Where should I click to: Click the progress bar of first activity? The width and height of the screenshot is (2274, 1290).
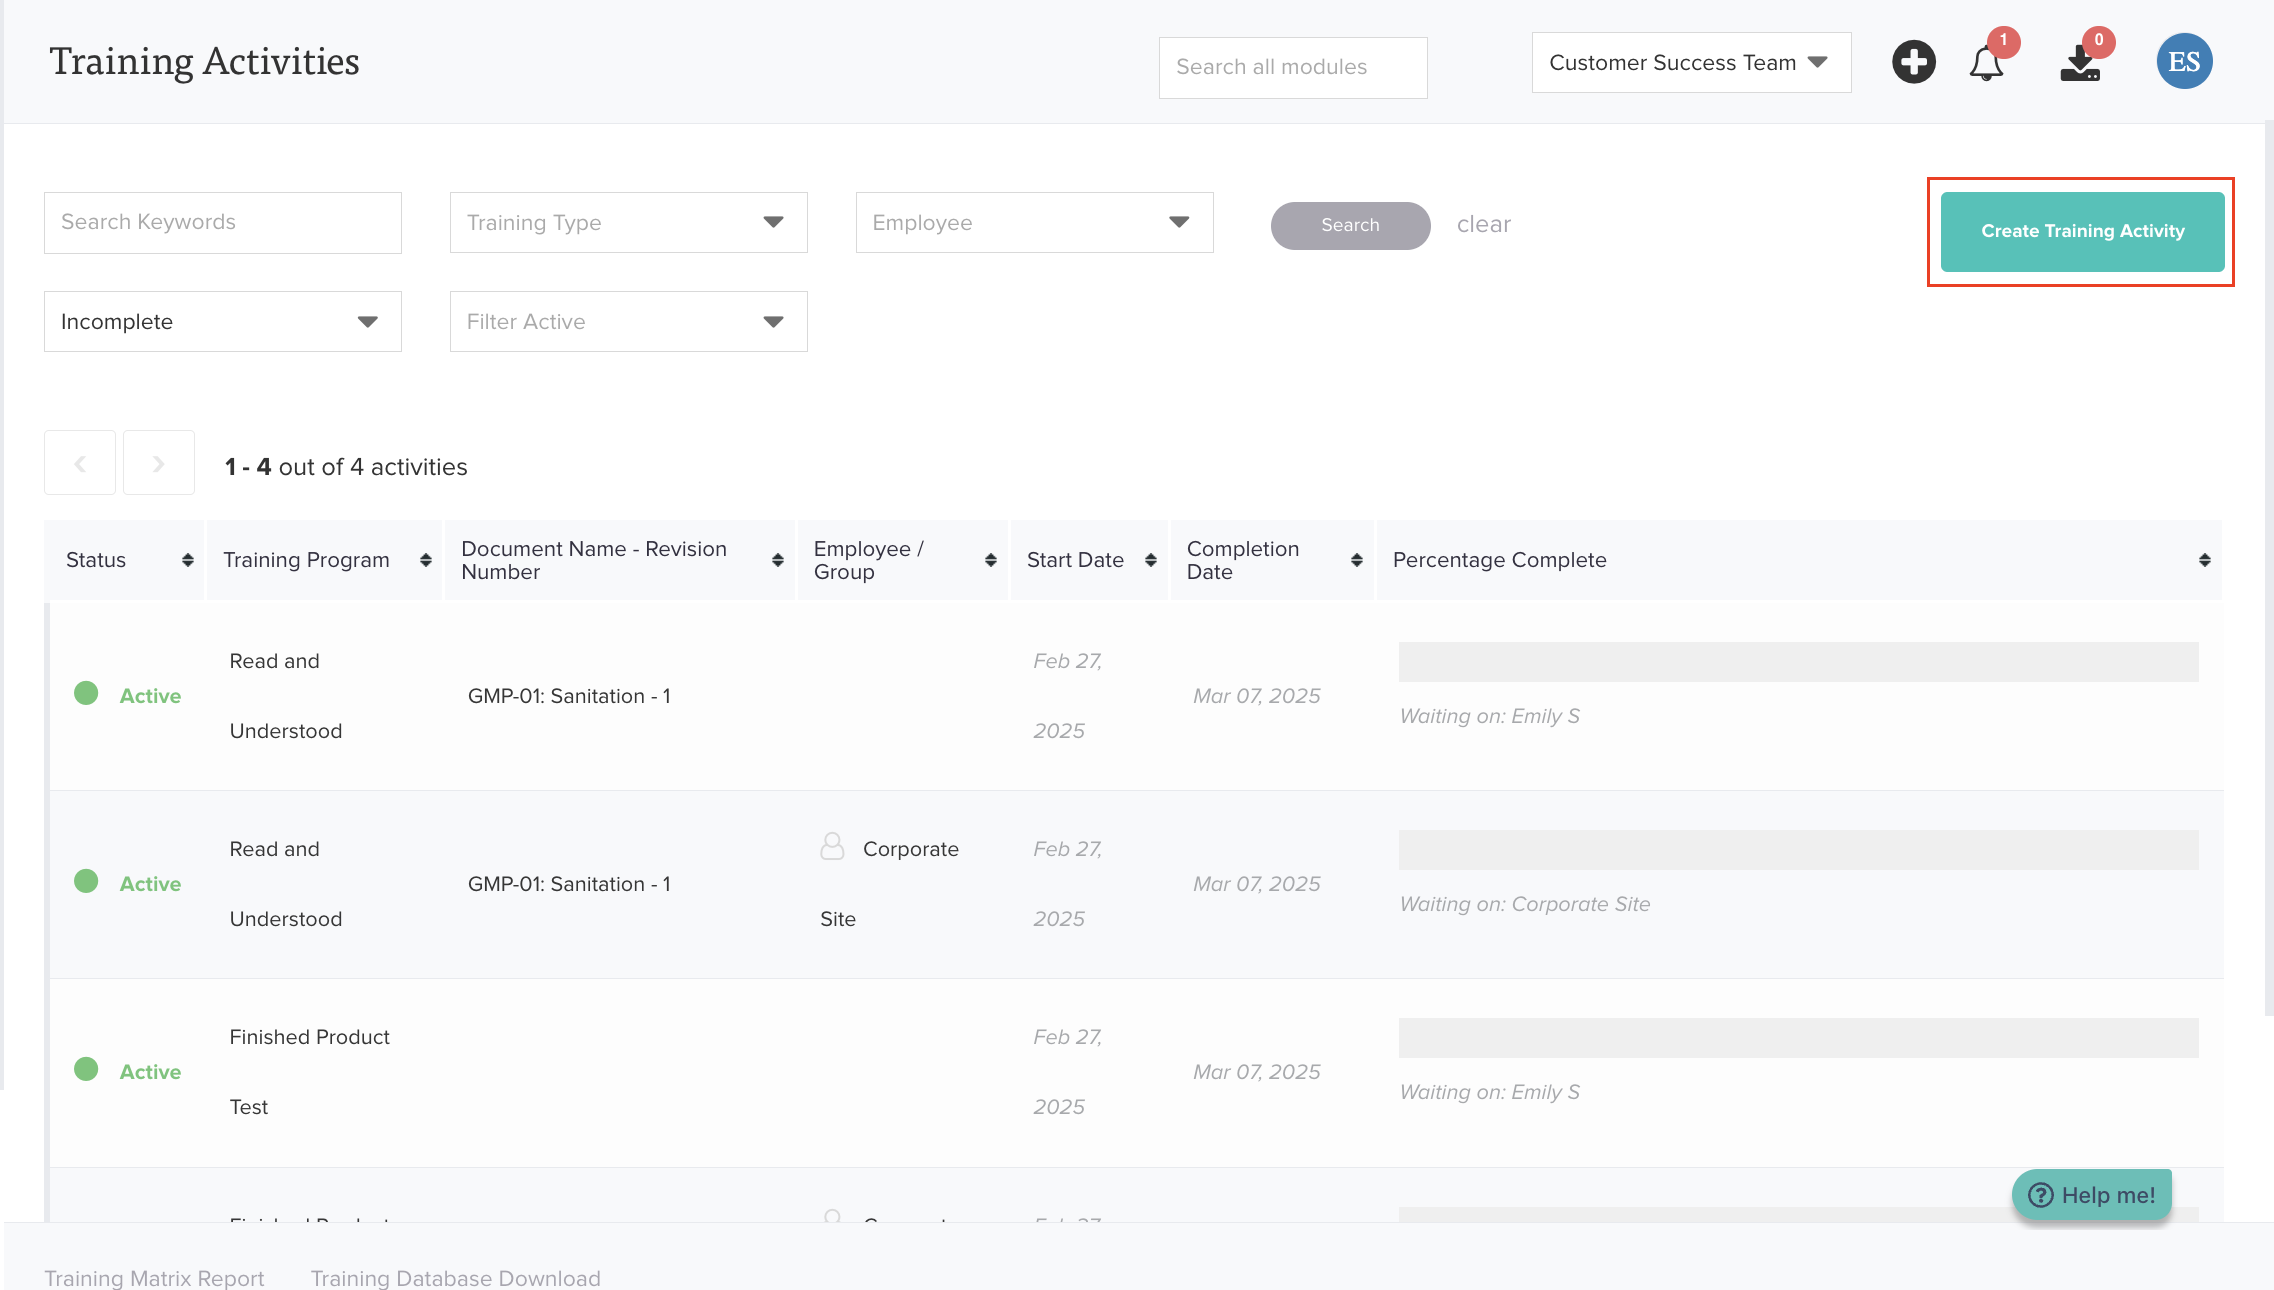[1797, 662]
